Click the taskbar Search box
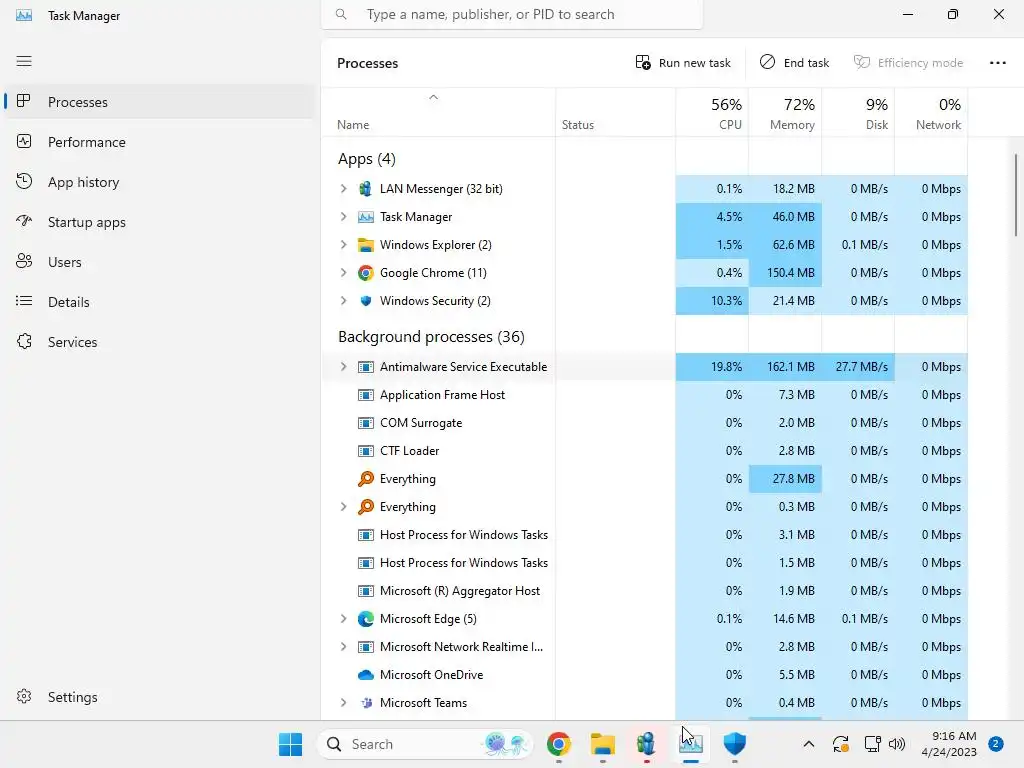Viewport: 1024px width, 768px height. click(x=425, y=744)
